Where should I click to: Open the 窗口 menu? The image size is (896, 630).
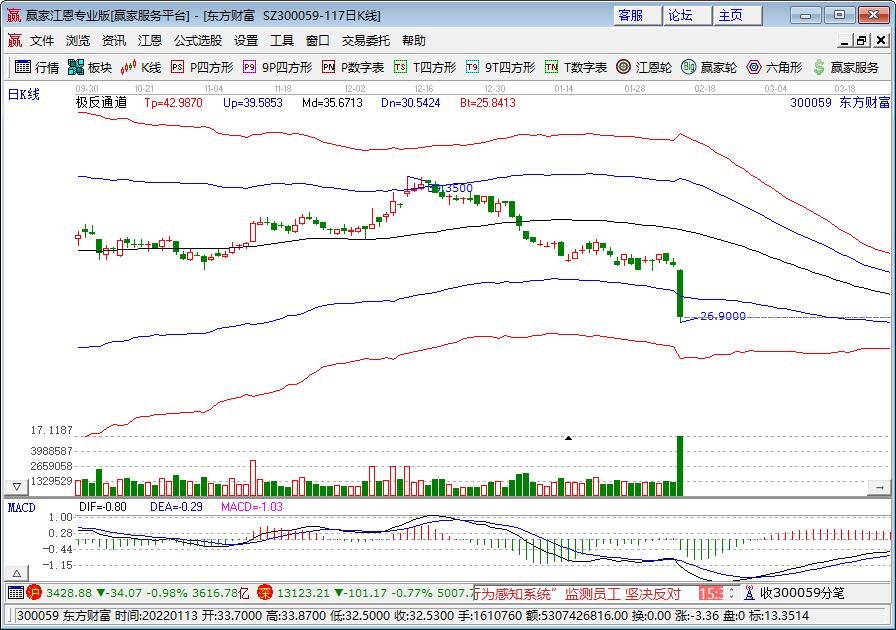[318, 41]
